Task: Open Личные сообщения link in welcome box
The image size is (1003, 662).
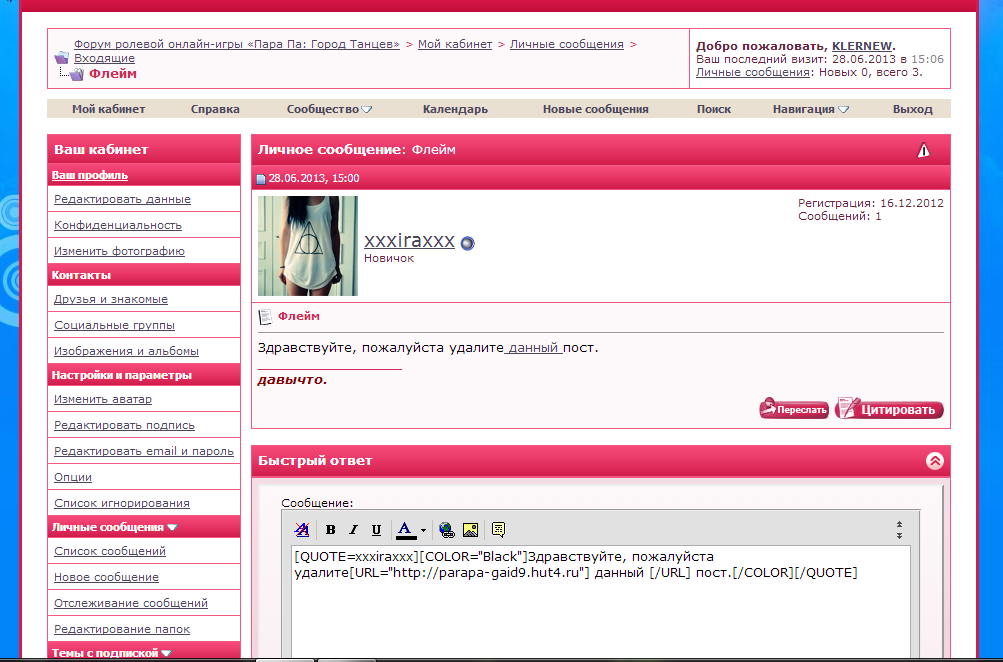Action: click(753, 72)
